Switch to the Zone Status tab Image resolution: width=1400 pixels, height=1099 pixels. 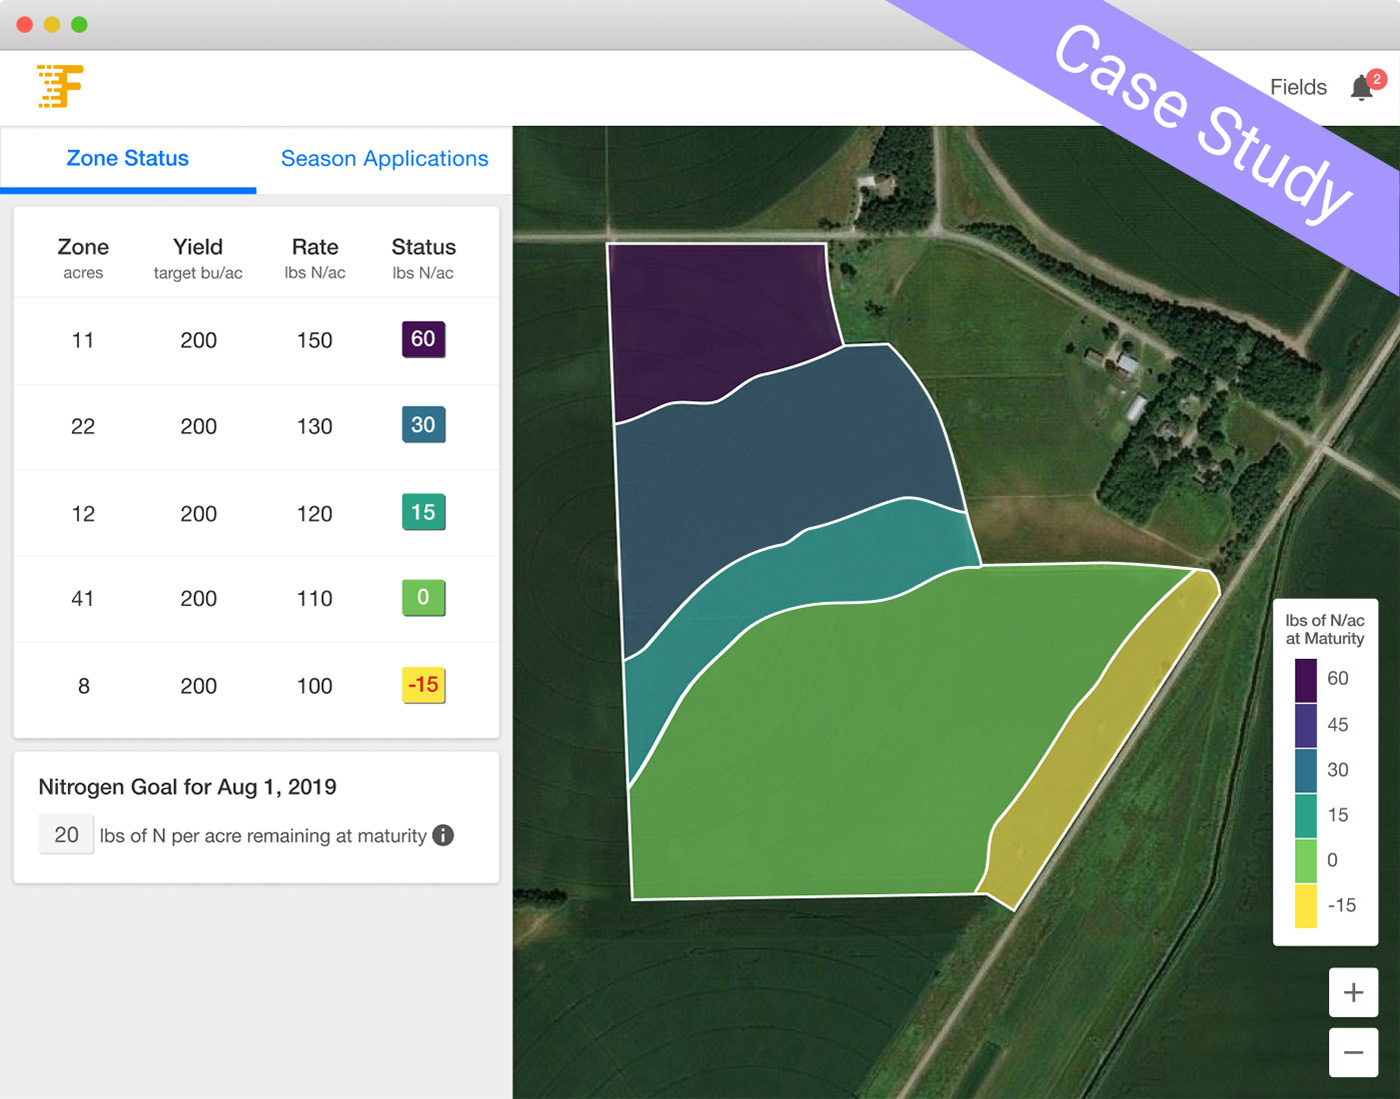(128, 159)
